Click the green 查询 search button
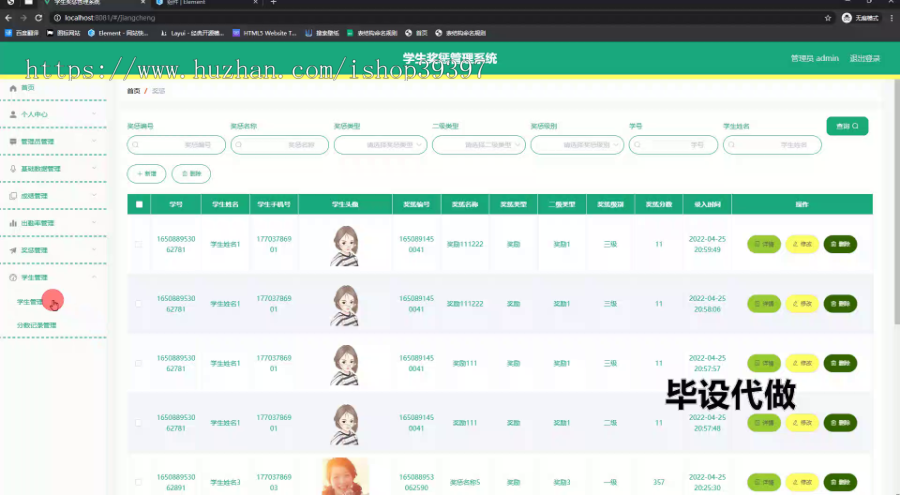 847,126
